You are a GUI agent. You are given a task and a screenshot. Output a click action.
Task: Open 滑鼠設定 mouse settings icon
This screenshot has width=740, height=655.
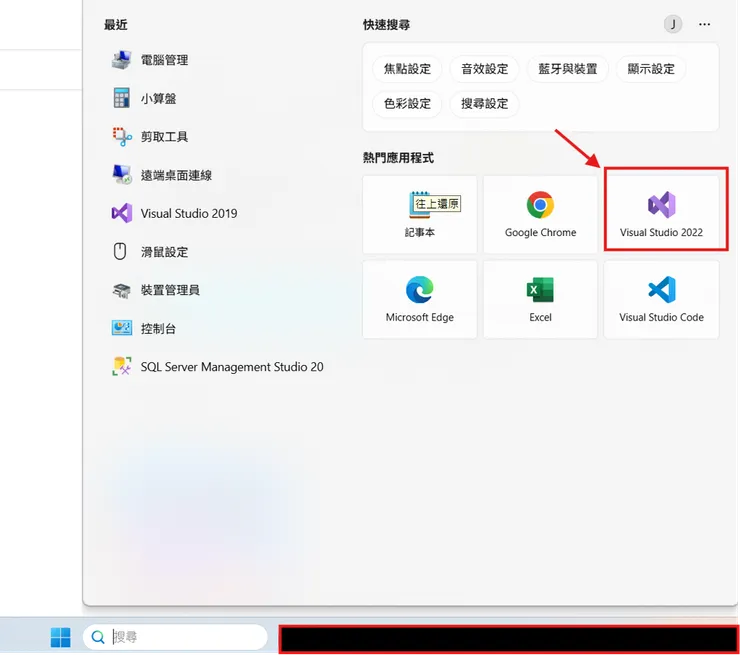(120, 252)
